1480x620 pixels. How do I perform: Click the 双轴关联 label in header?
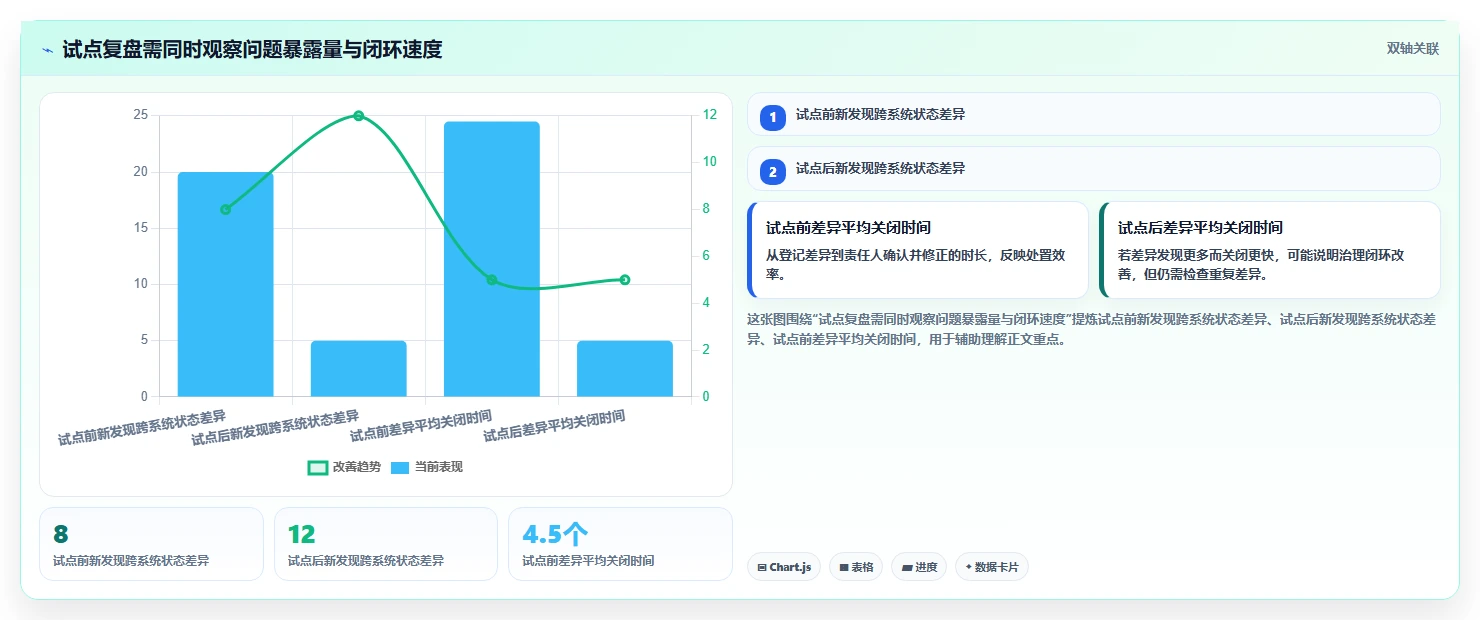pyautogui.click(x=1412, y=49)
